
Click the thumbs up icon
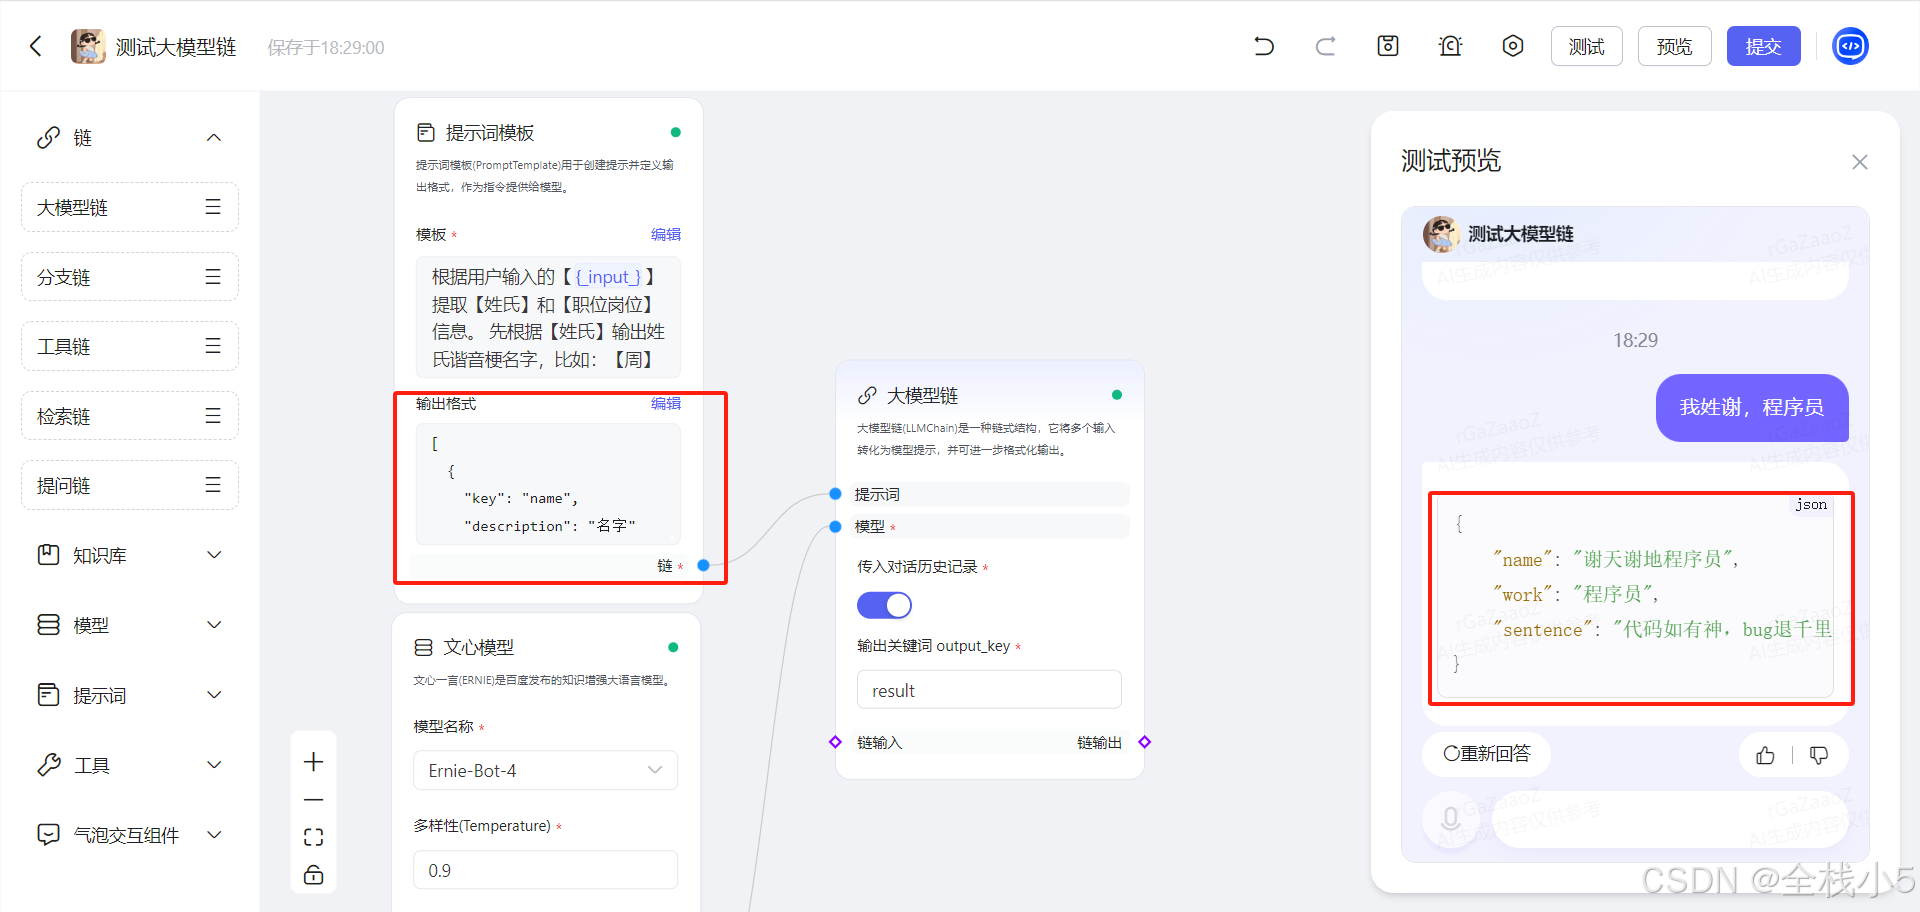pyautogui.click(x=1765, y=755)
